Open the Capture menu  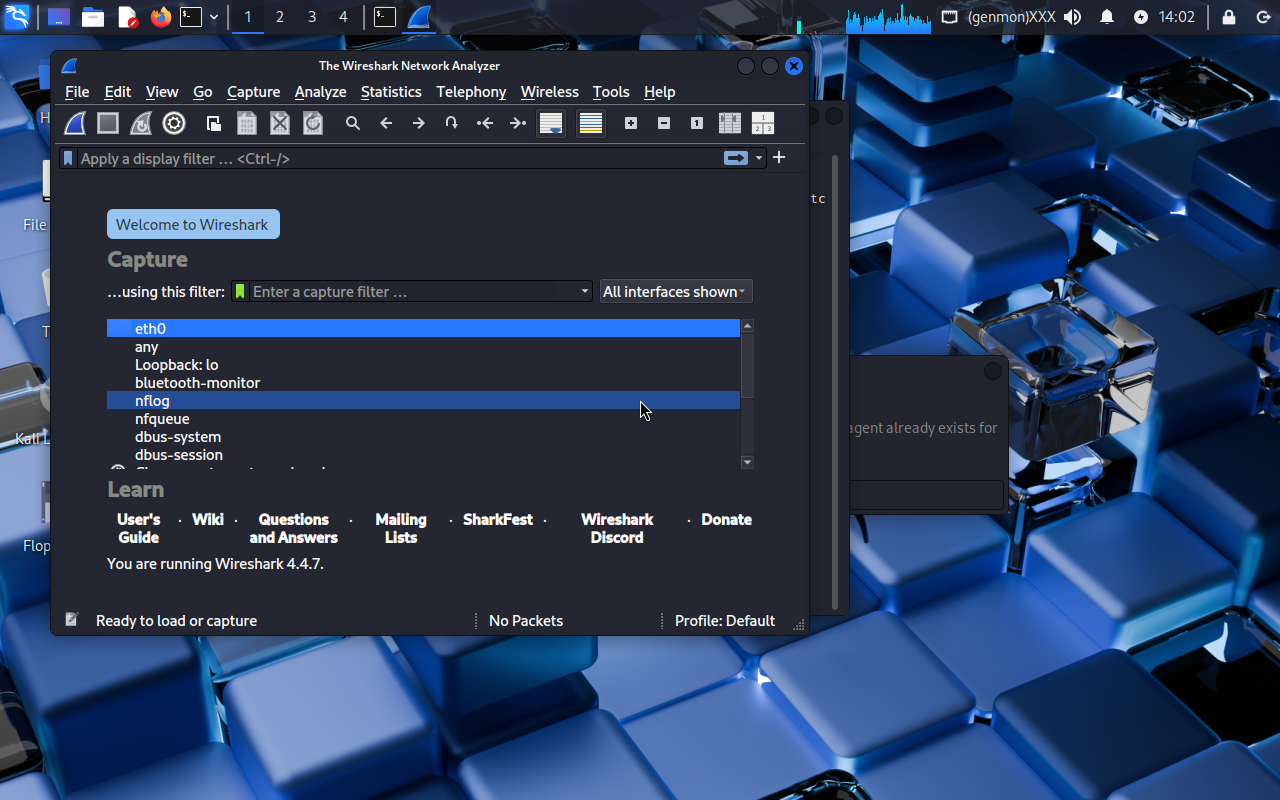coord(254,91)
